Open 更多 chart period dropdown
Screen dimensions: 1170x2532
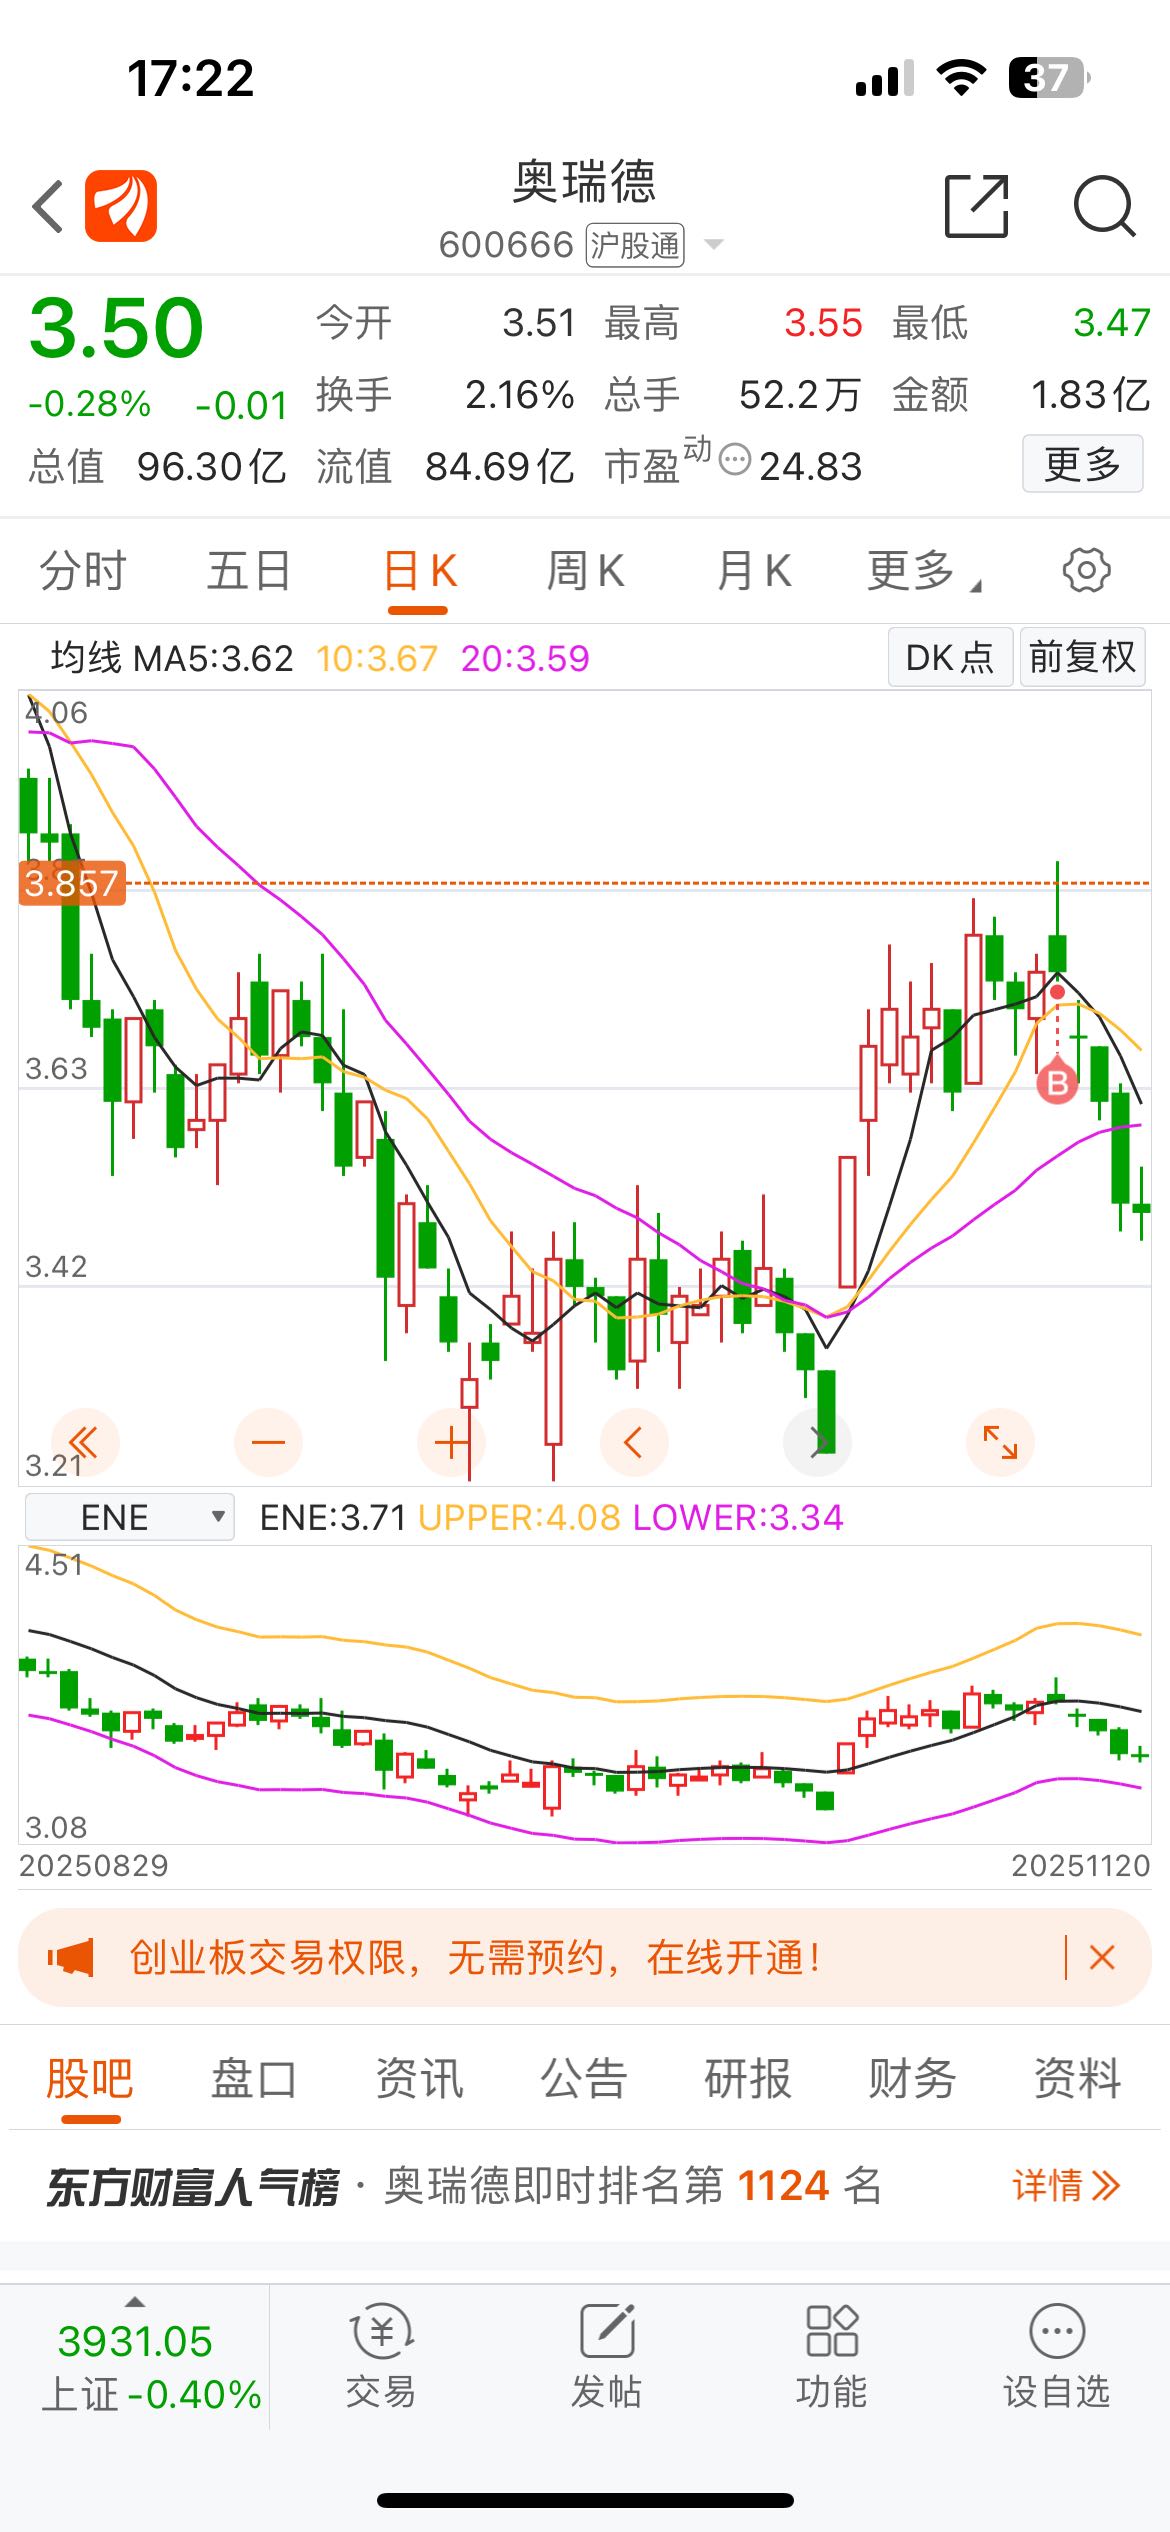(923, 571)
